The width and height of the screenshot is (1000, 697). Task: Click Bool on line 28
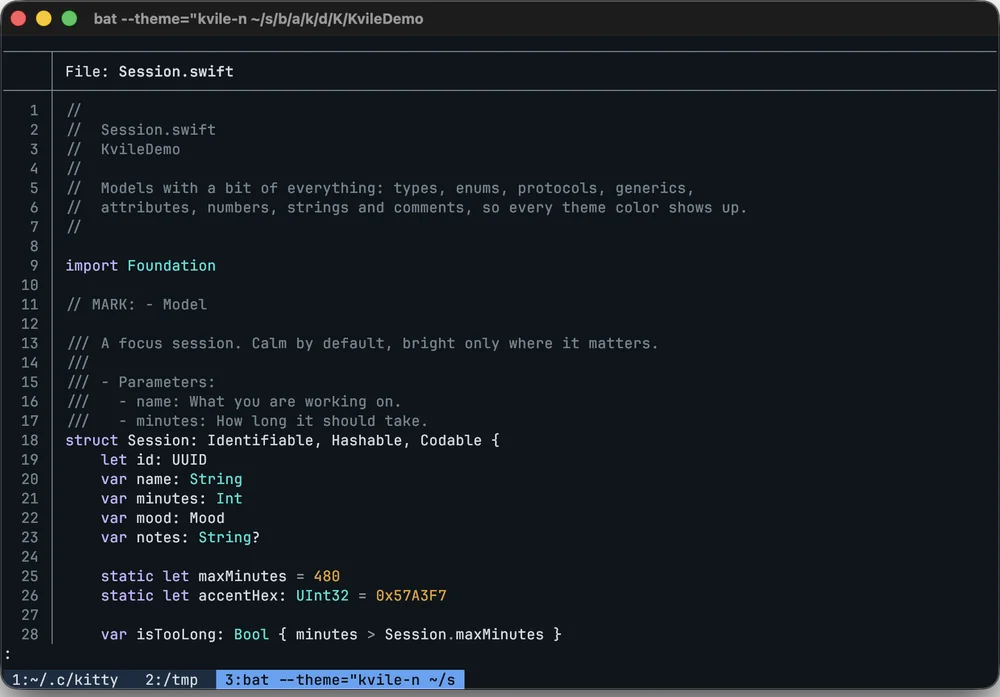point(251,635)
